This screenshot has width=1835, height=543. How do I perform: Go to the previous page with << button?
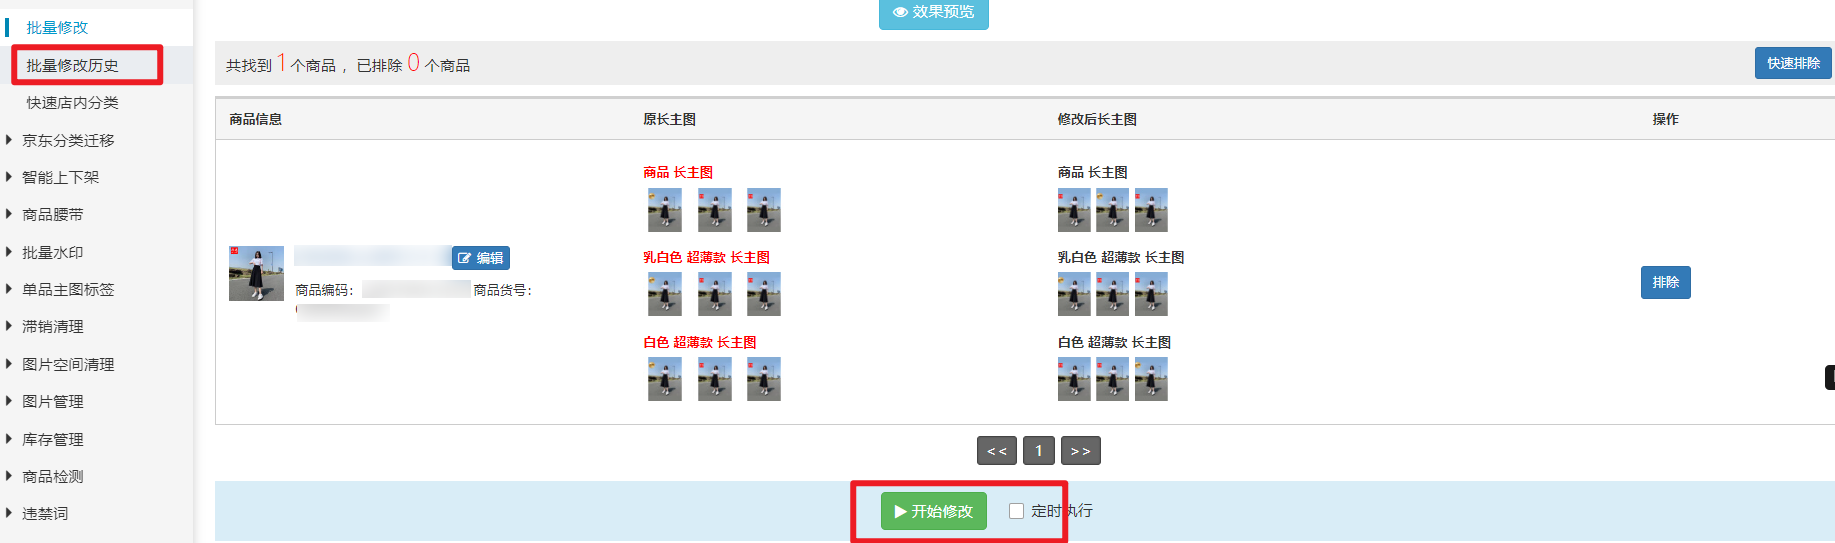pos(997,451)
